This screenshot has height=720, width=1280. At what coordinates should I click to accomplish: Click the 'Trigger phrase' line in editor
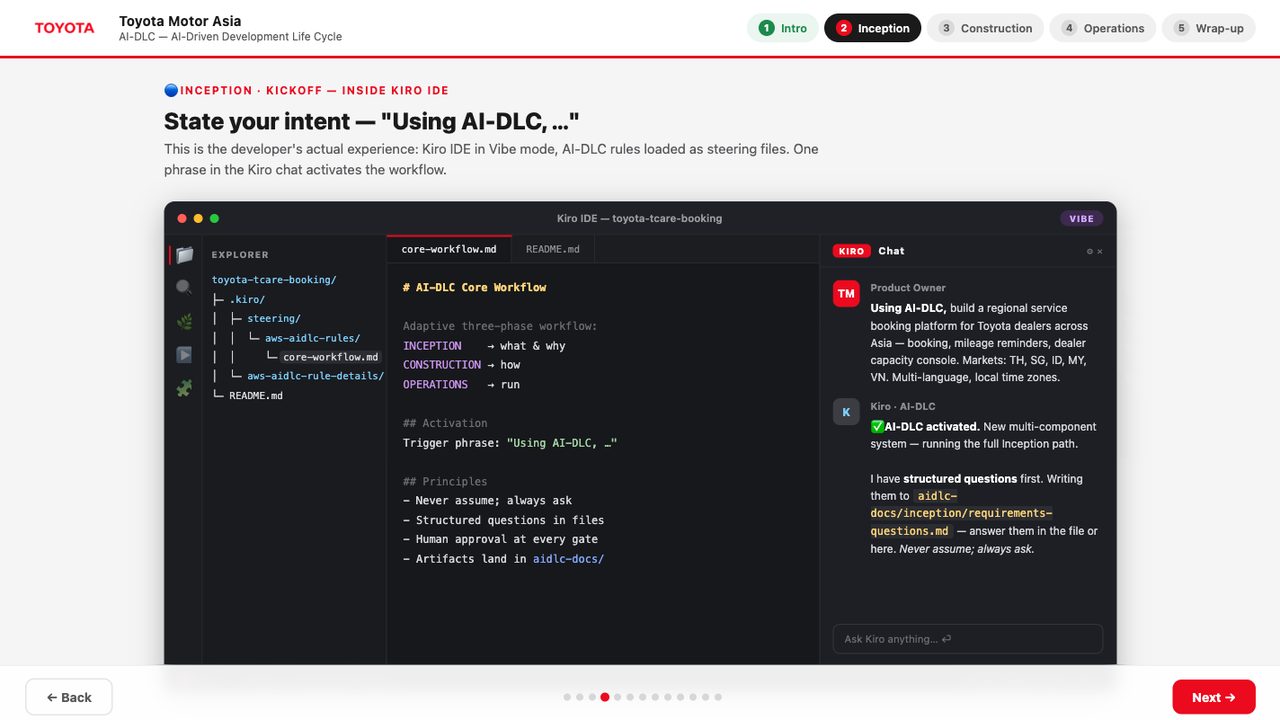pyautogui.click(x=510, y=443)
